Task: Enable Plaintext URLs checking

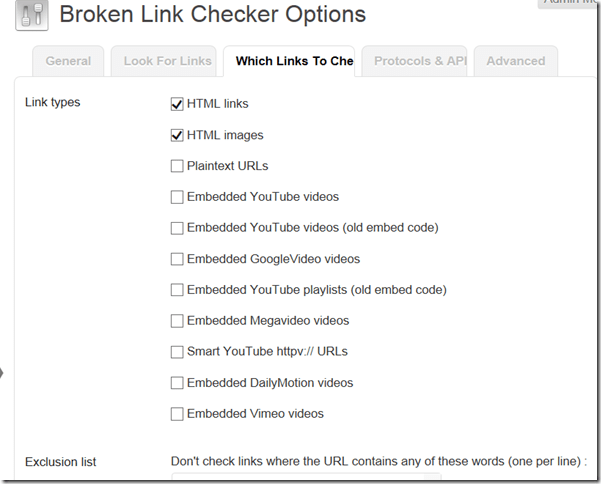Action: [x=177, y=166]
